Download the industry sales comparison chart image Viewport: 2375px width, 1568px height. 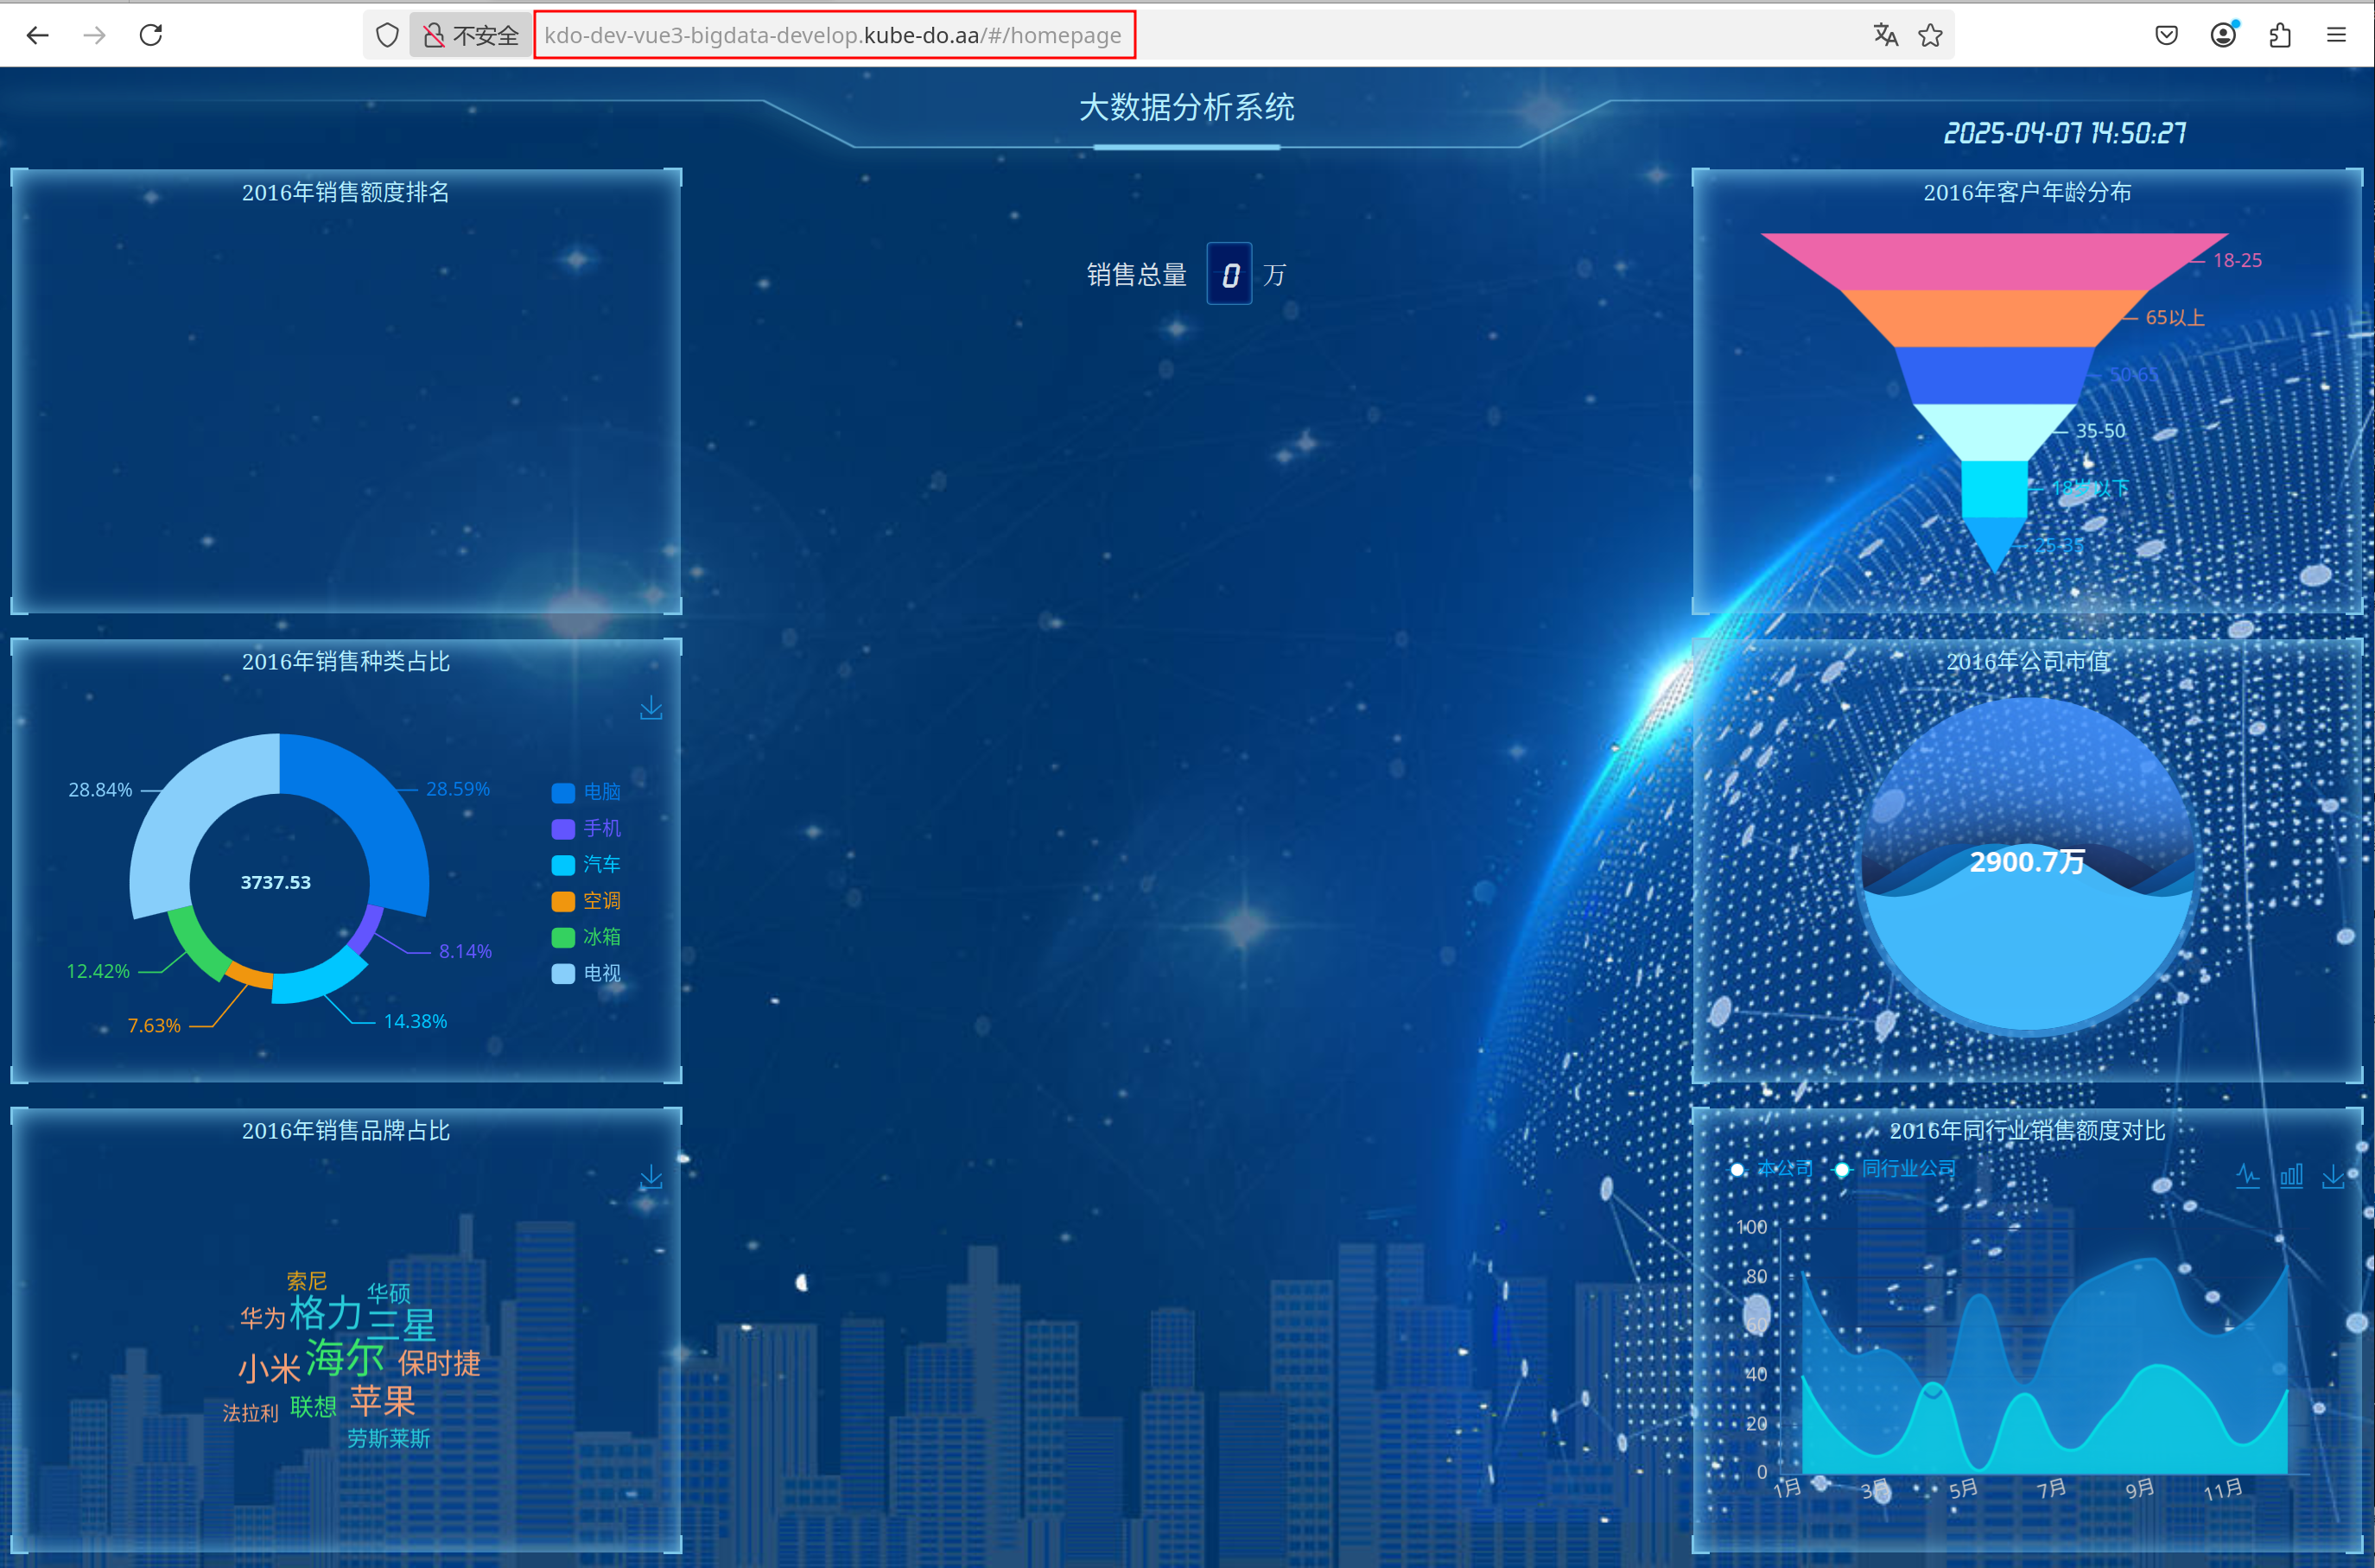(2333, 1176)
